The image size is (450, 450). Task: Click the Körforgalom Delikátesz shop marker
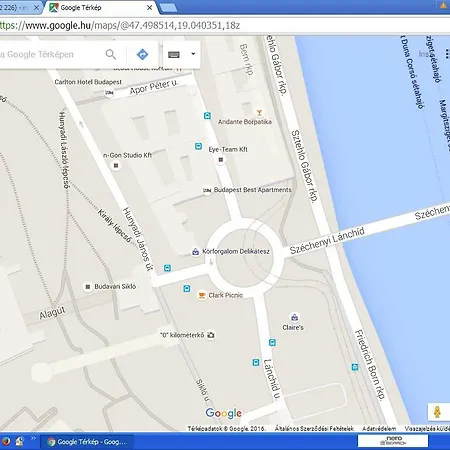coord(195,252)
